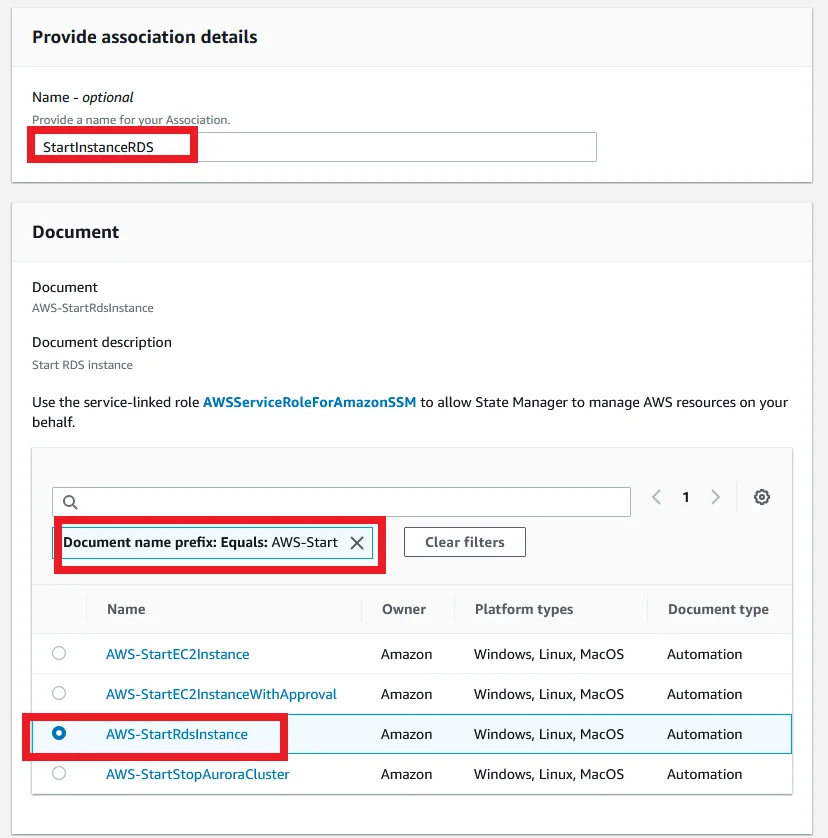The width and height of the screenshot is (828, 838).
Task: Click Automation type in AWS-StartRdsInstance row
Action: pyautogui.click(x=705, y=734)
